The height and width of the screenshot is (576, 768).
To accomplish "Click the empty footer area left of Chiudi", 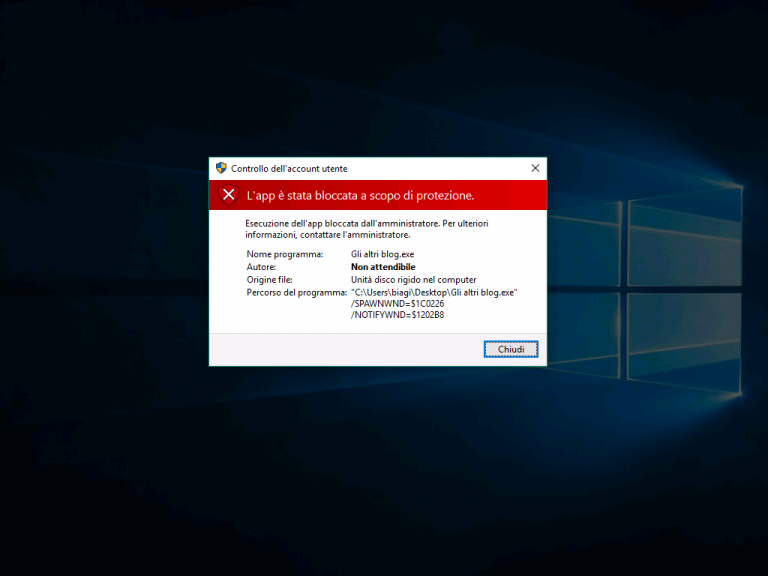I will coord(340,349).
